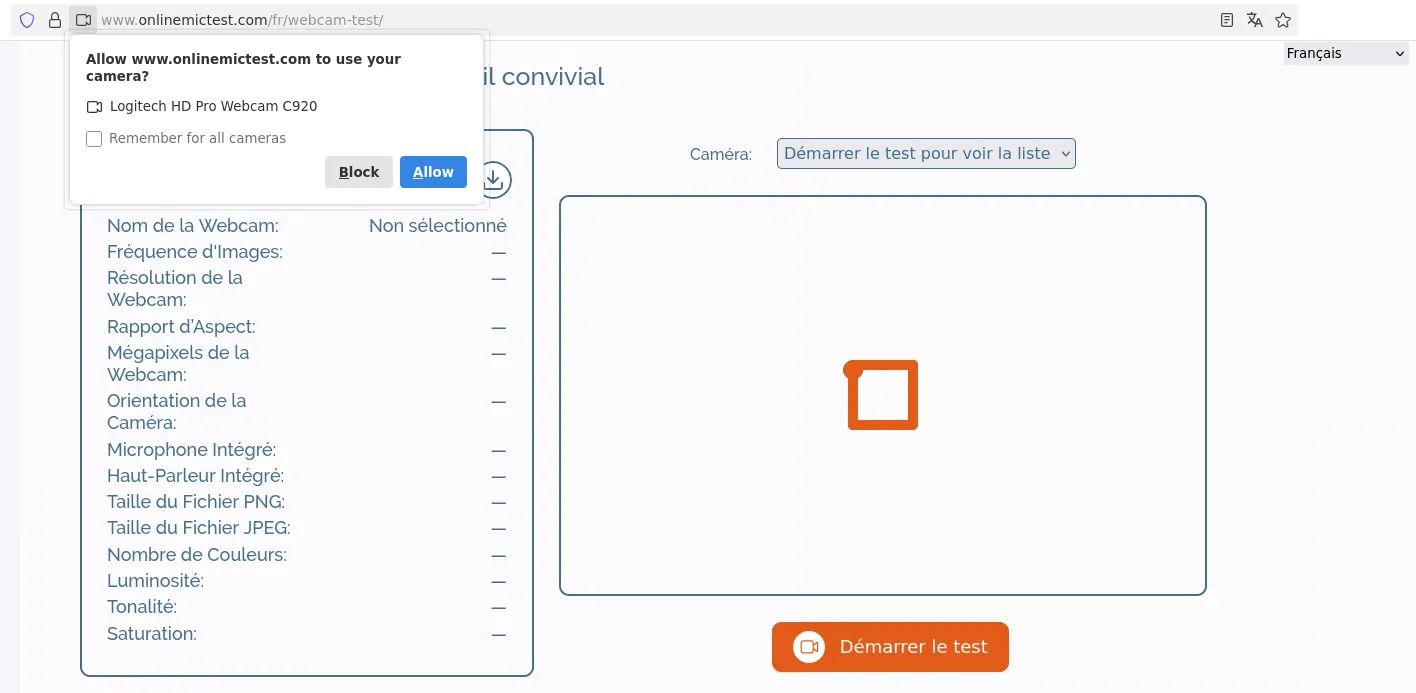1416x693 pixels.
Task: Toggle reader view icon in address bar
Action: (1227, 20)
